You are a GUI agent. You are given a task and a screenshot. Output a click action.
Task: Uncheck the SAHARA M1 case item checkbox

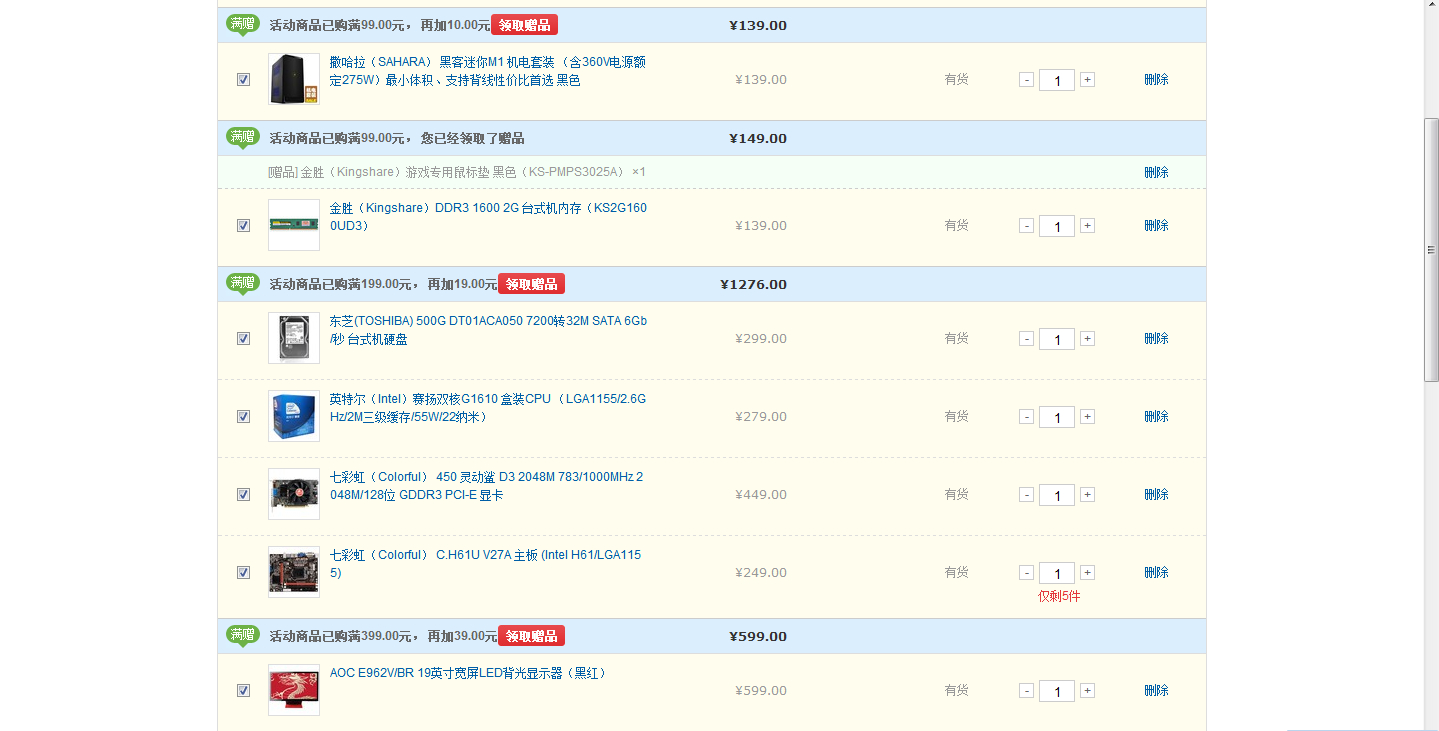click(243, 80)
